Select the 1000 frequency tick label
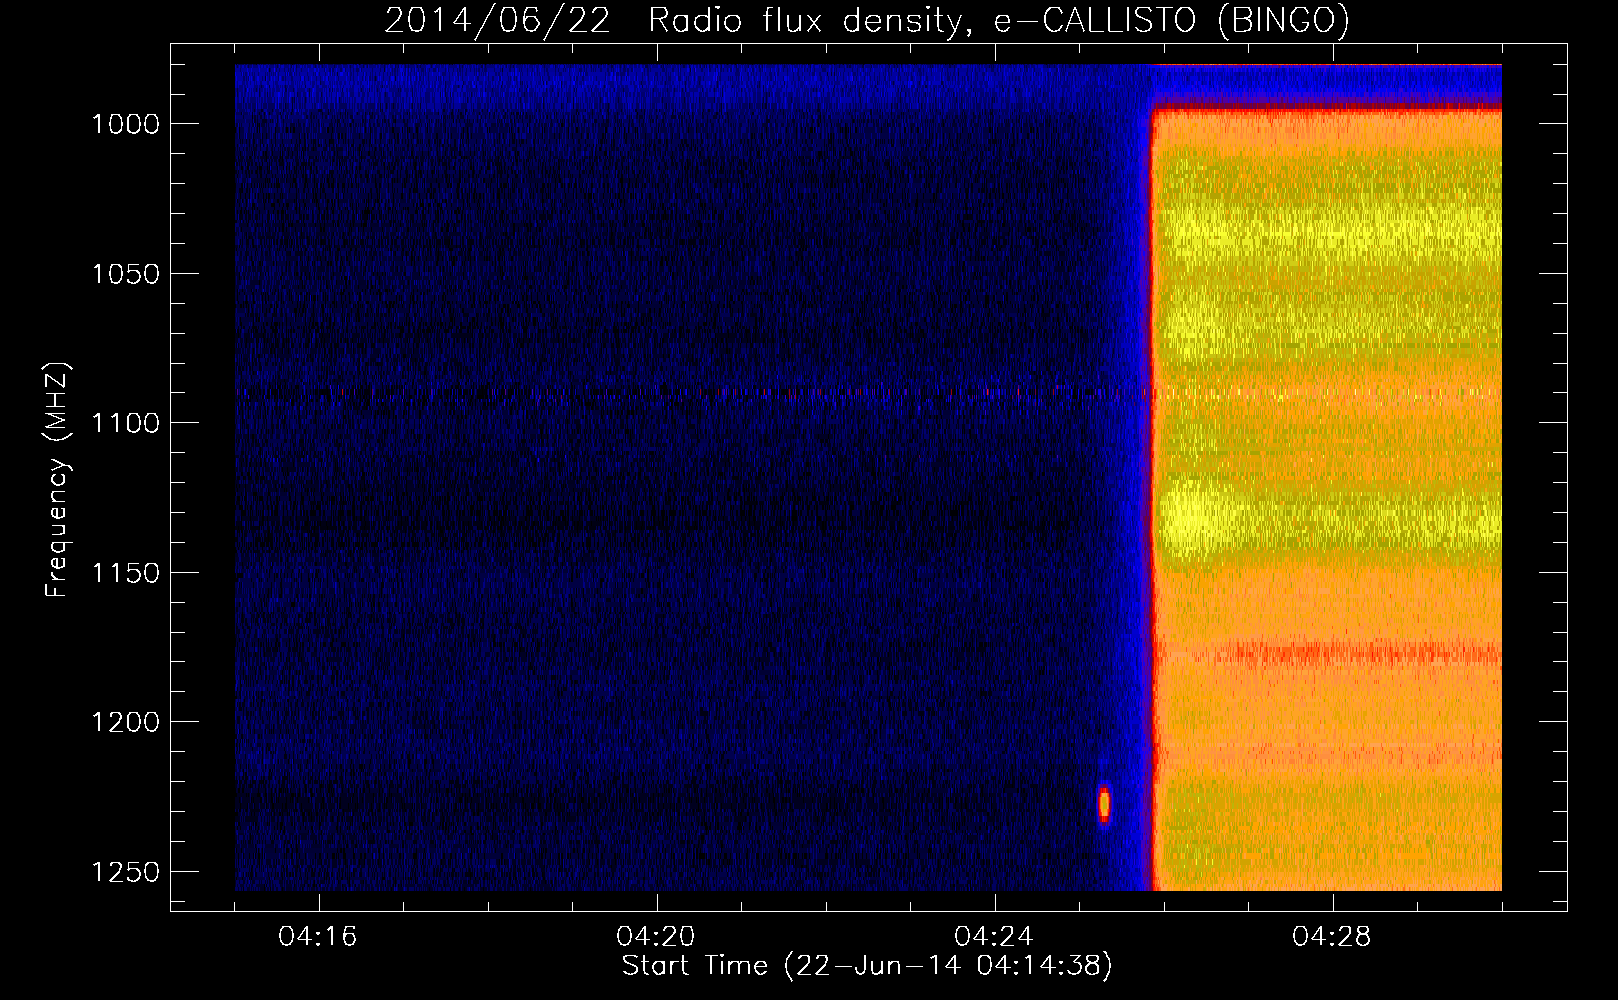The height and width of the screenshot is (1000, 1618). [x=125, y=124]
